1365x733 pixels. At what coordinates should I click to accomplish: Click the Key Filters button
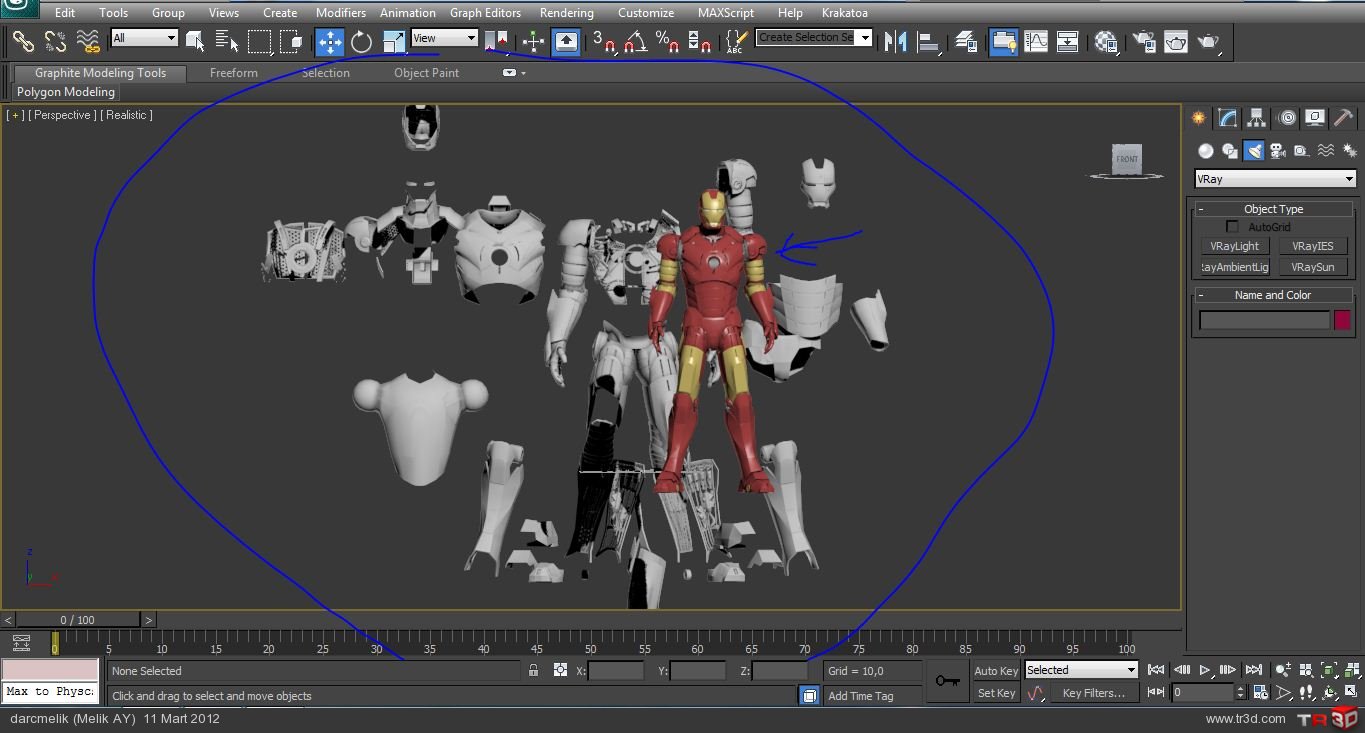(x=1092, y=693)
